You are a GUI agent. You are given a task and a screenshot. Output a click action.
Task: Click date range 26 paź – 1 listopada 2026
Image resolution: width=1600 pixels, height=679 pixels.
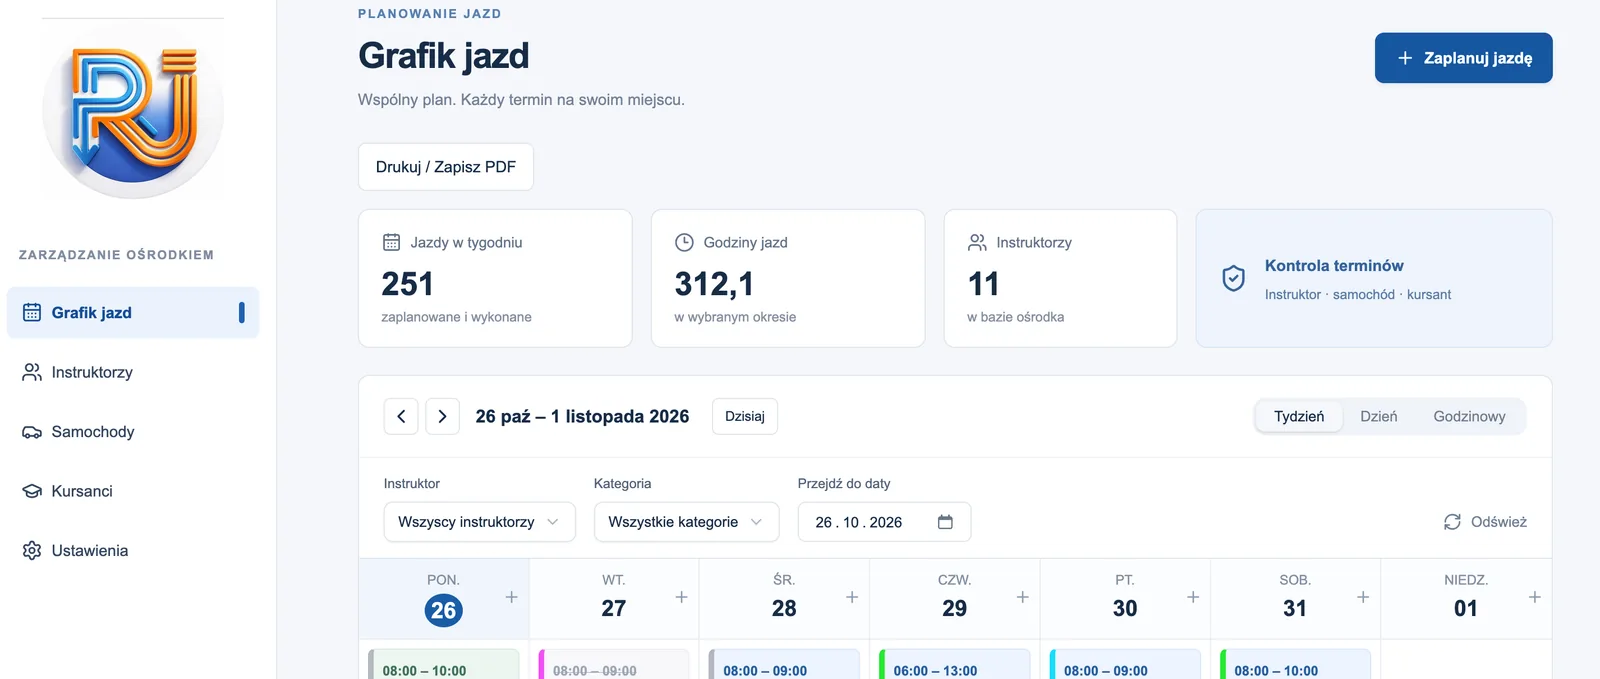[582, 416]
